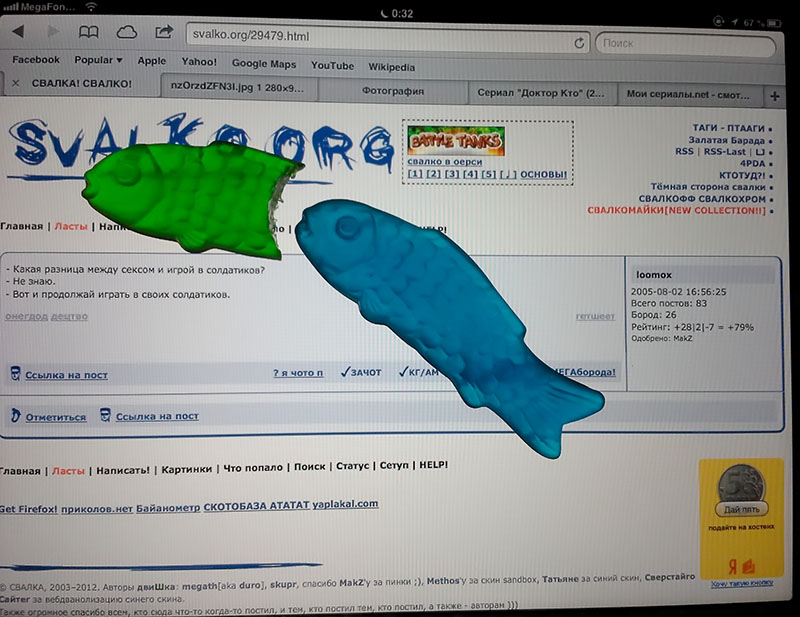The height and width of the screenshot is (617, 800).
Task: Open the Статус menu item
Action: [x=352, y=466]
